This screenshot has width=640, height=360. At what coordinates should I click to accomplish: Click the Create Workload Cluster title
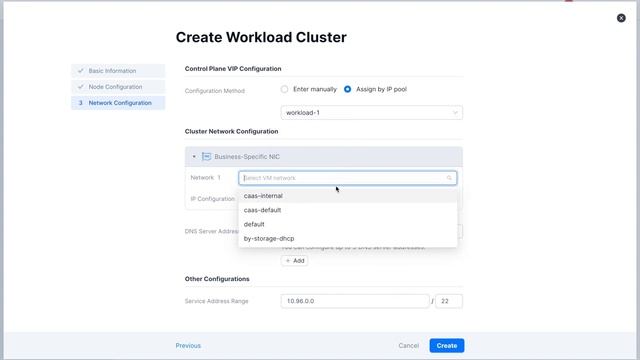tap(261, 37)
